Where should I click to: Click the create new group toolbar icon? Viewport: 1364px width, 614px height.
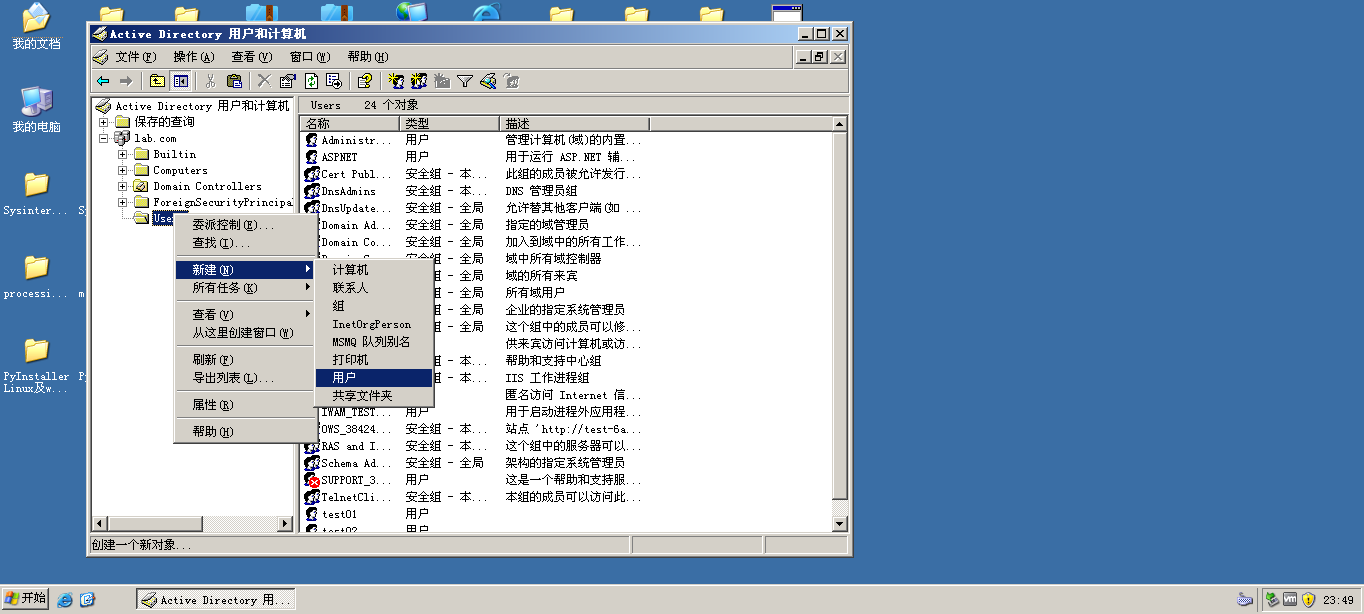click(x=419, y=81)
